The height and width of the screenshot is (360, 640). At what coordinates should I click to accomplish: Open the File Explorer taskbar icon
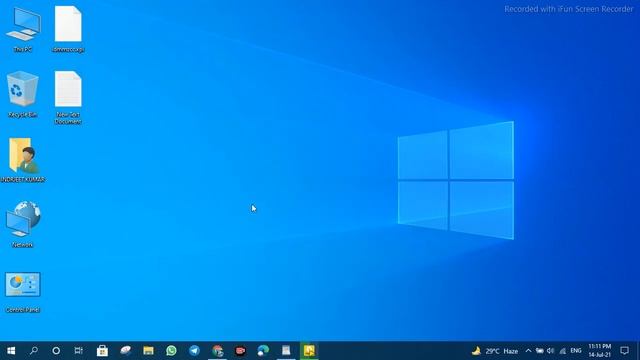click(148, 351)
